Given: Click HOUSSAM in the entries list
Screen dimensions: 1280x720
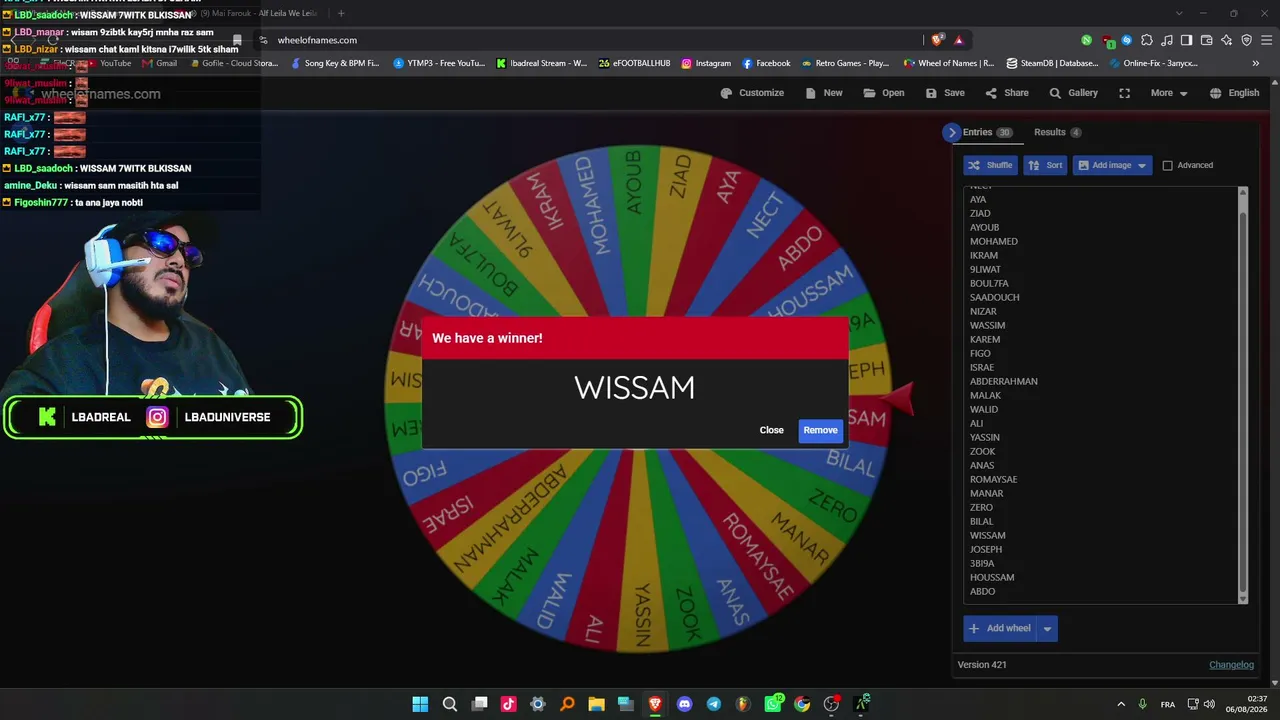Looking at the screenshot, I should (x=992, y=577).
